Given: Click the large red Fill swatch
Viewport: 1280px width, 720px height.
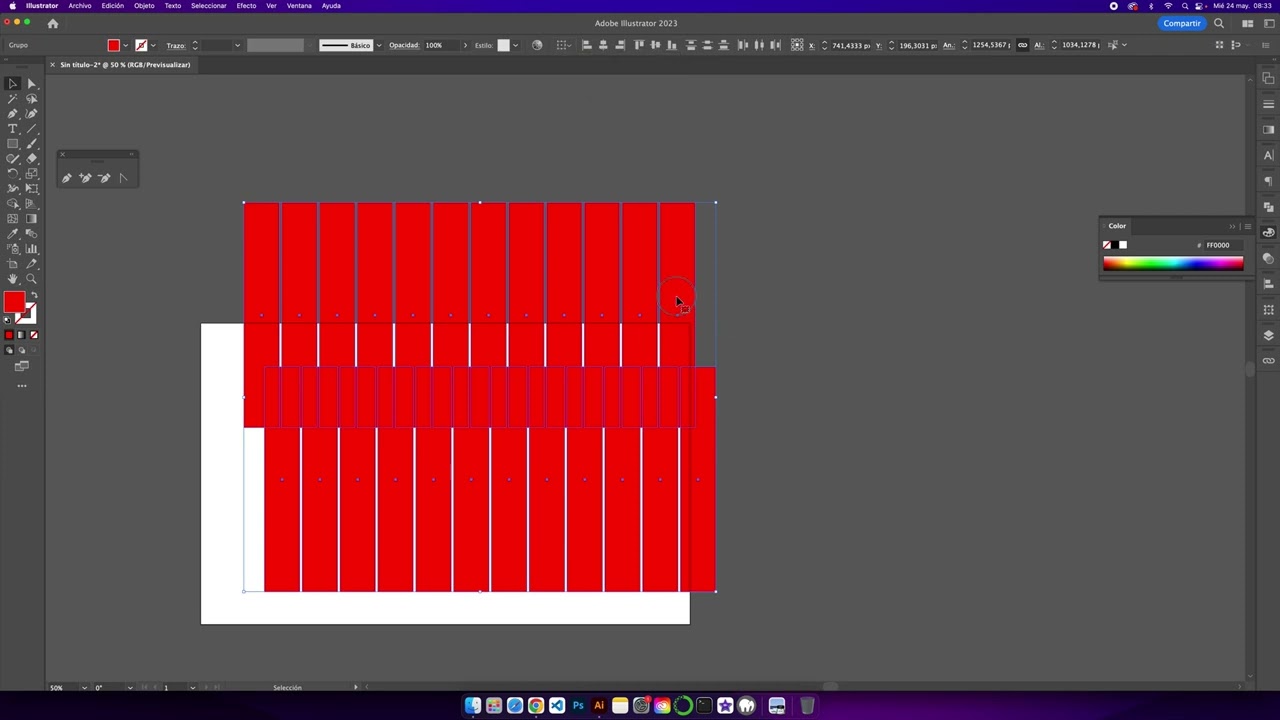Looking at the screenshot, I should (x=14, y=303).
